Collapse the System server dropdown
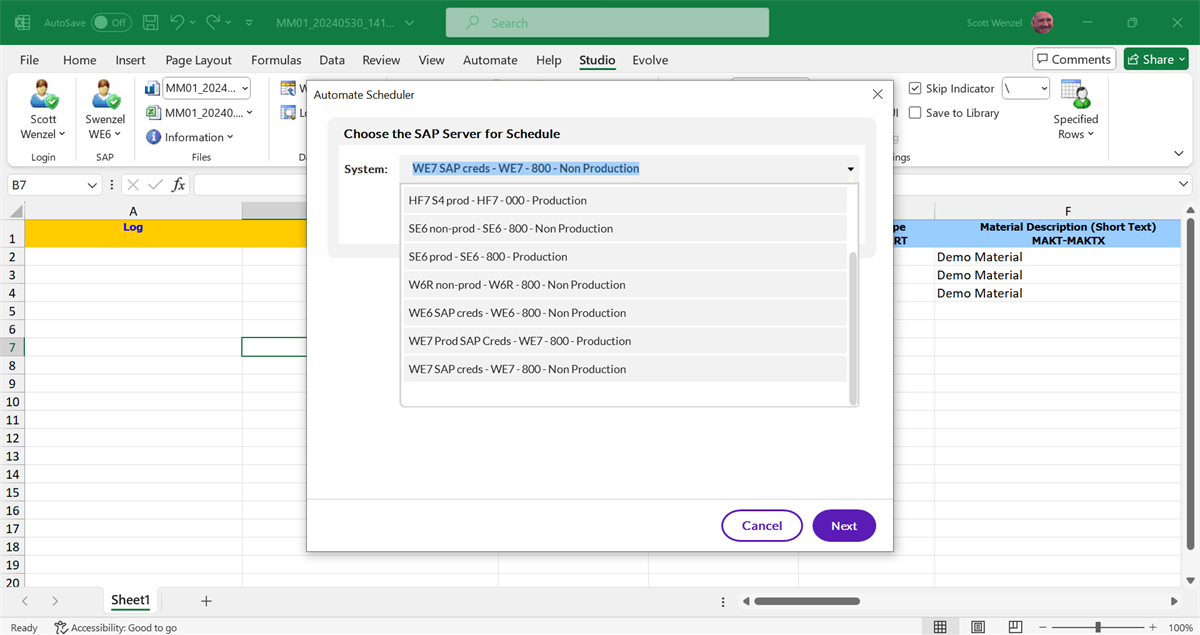The image size is (1200, 635). click(850, 169)
